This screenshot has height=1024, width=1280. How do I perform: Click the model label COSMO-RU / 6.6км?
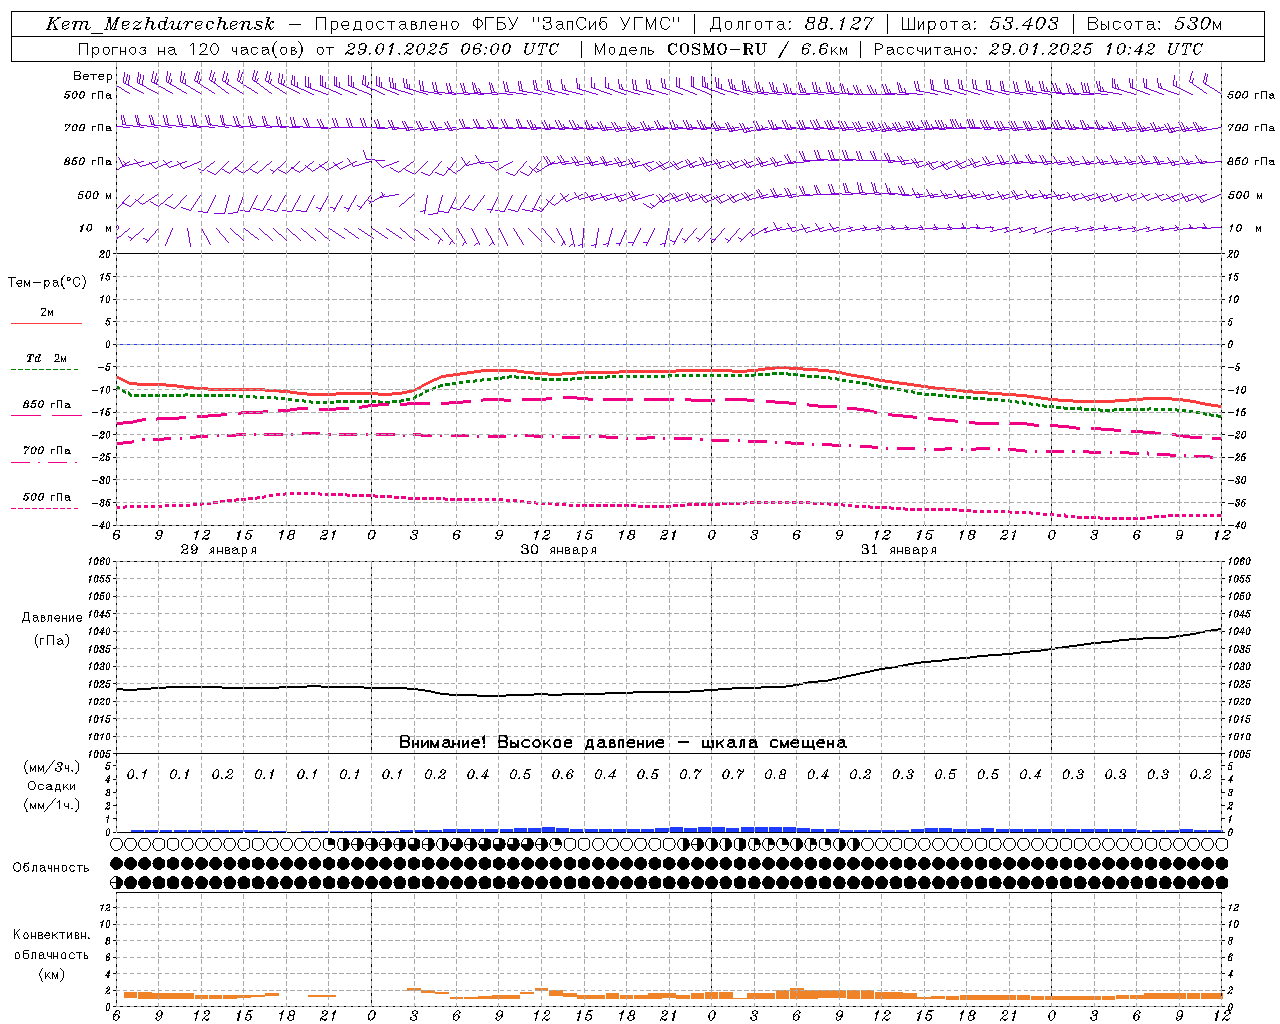757,49
